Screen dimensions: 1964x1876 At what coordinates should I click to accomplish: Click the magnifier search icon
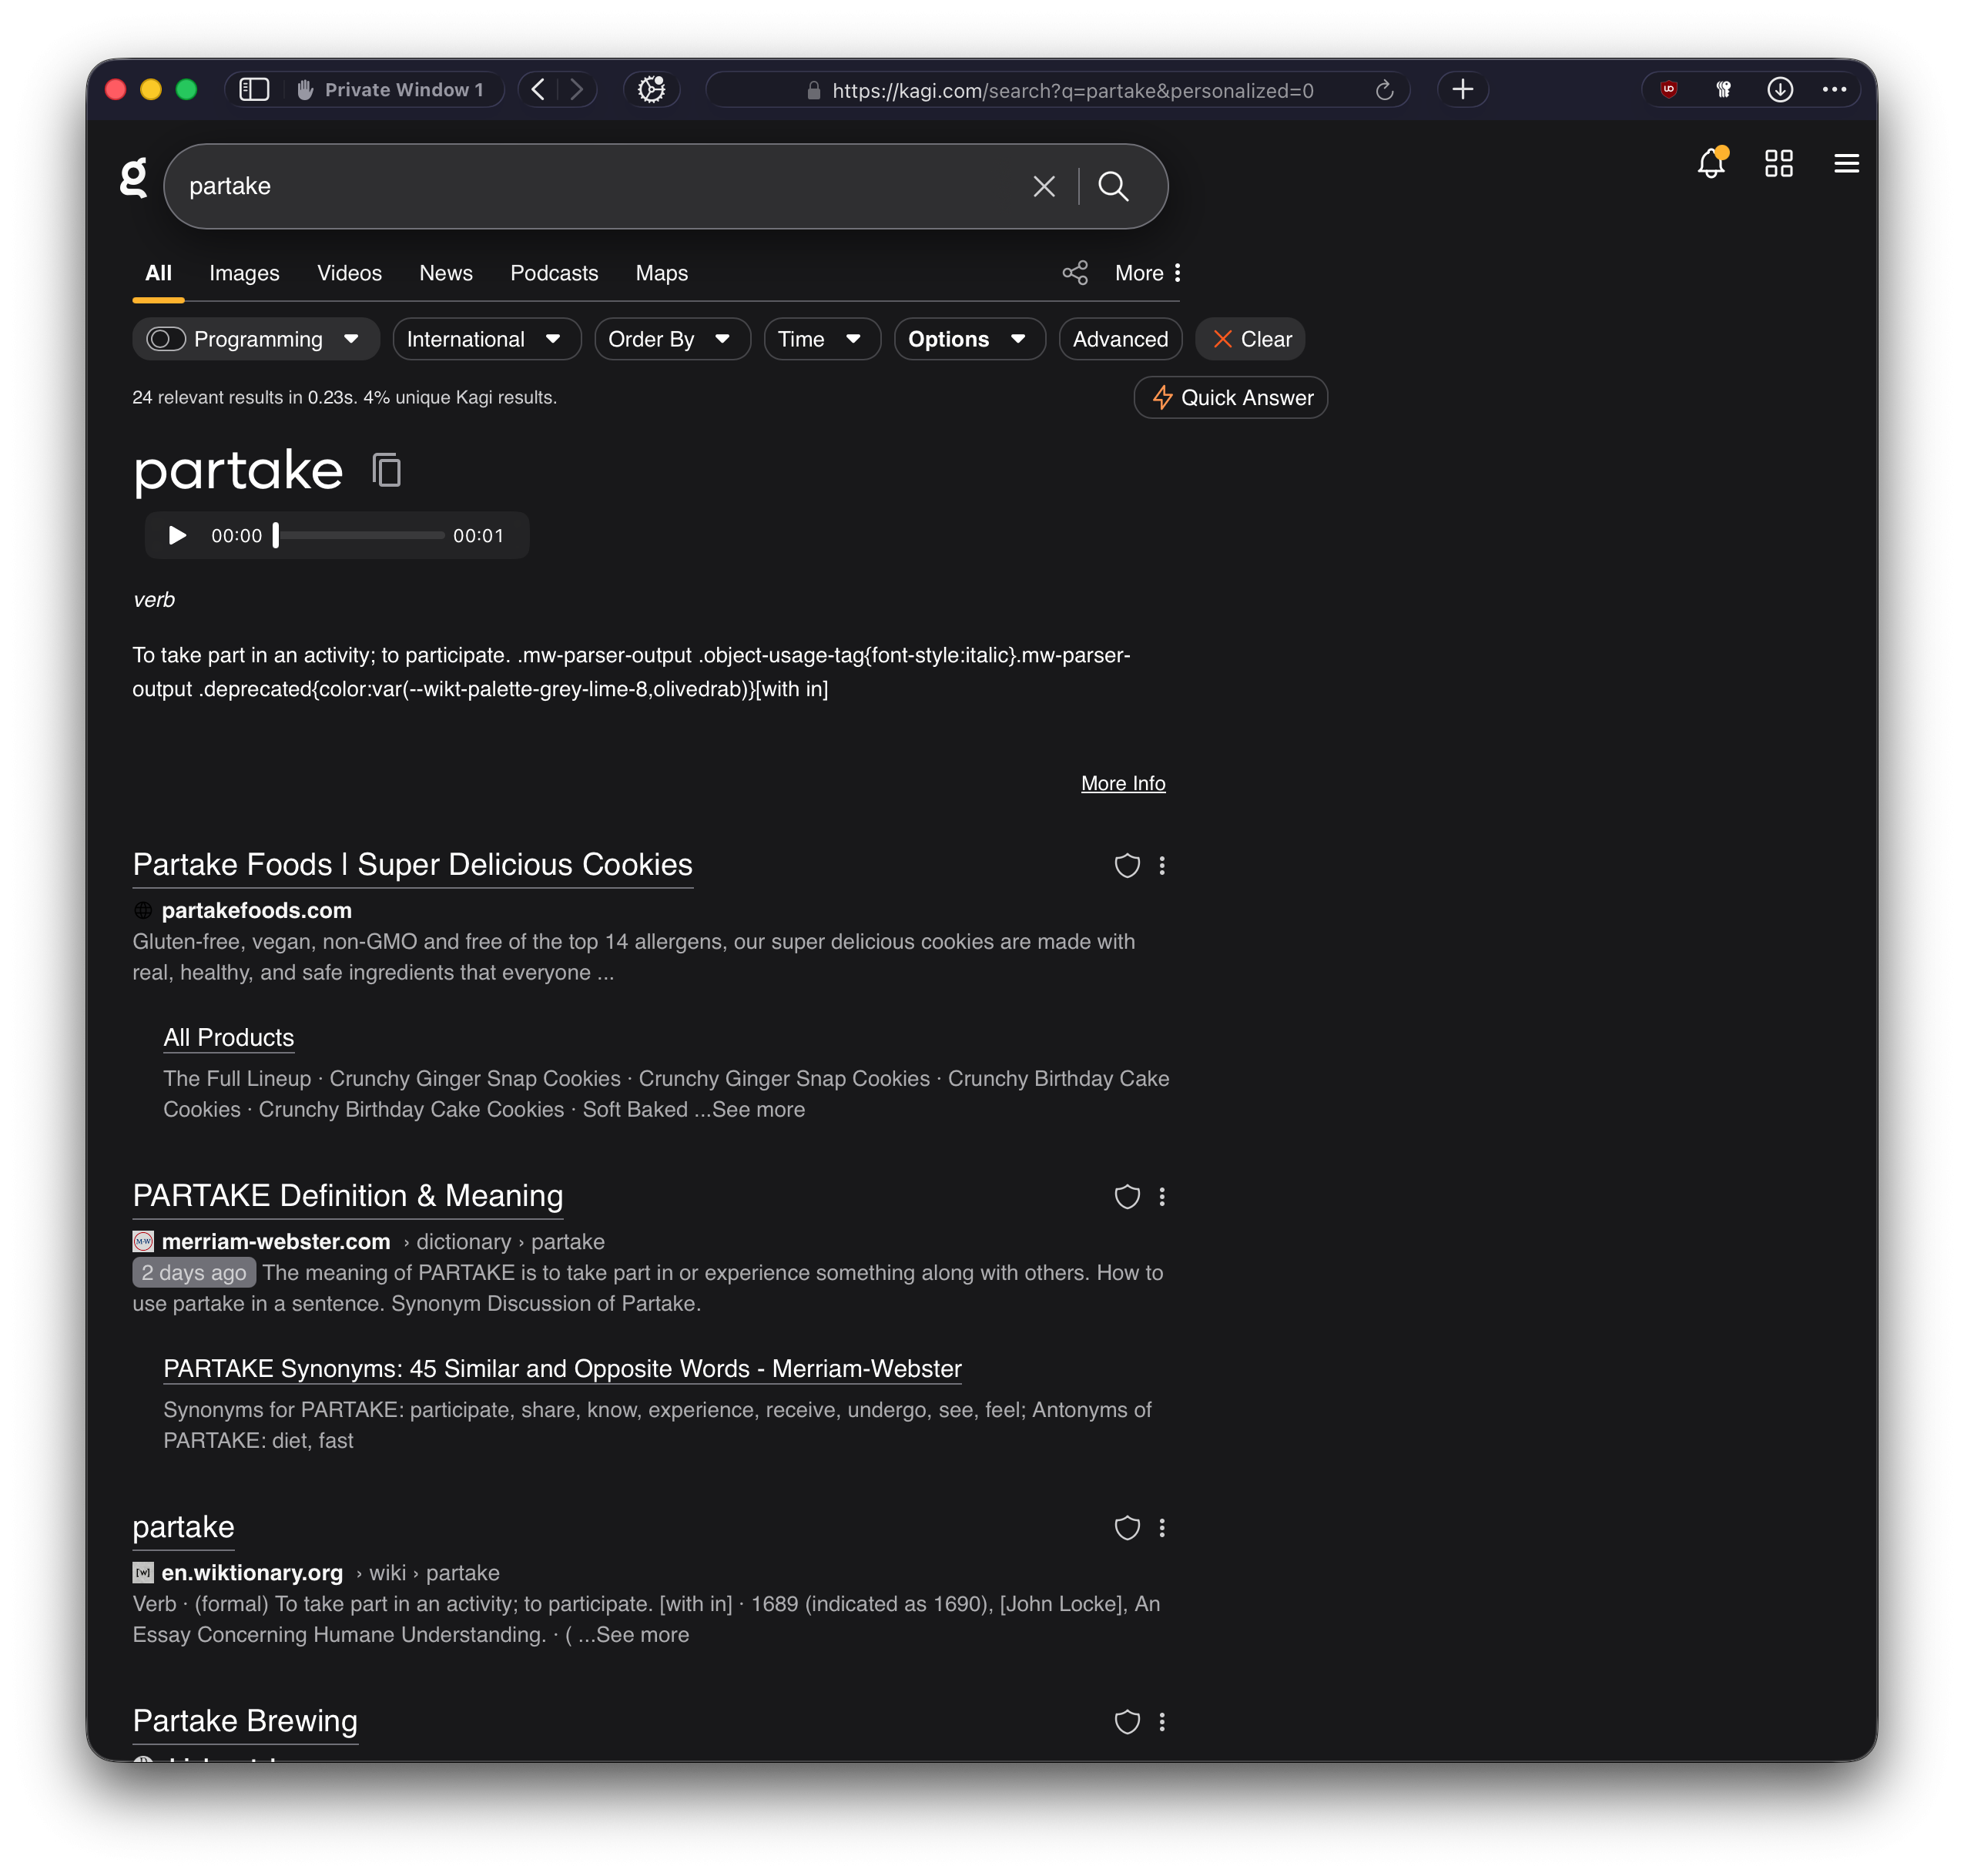pyautogui.click(x=1112, y=186)
